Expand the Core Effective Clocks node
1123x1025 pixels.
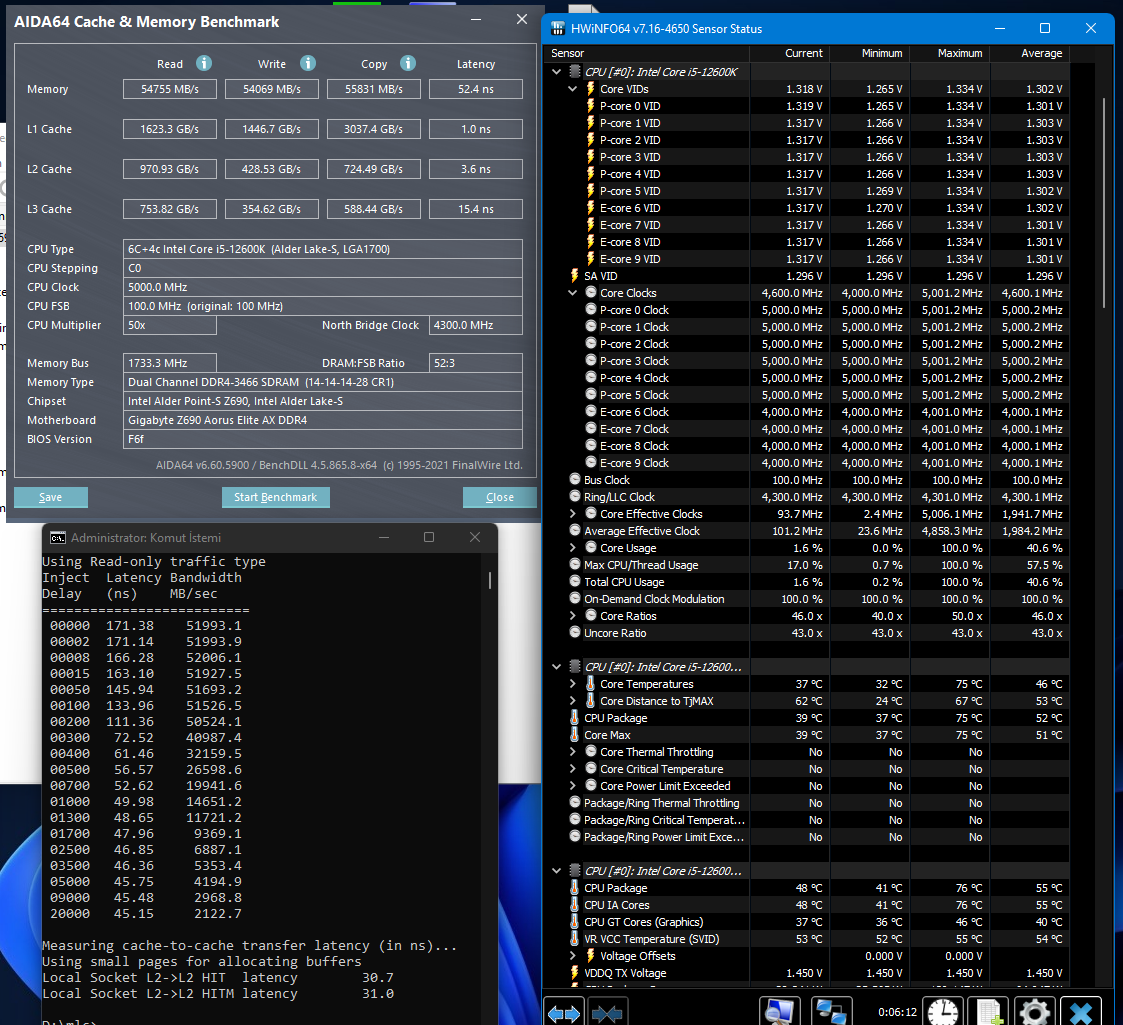pyautogui.click(x=572, y=514)
